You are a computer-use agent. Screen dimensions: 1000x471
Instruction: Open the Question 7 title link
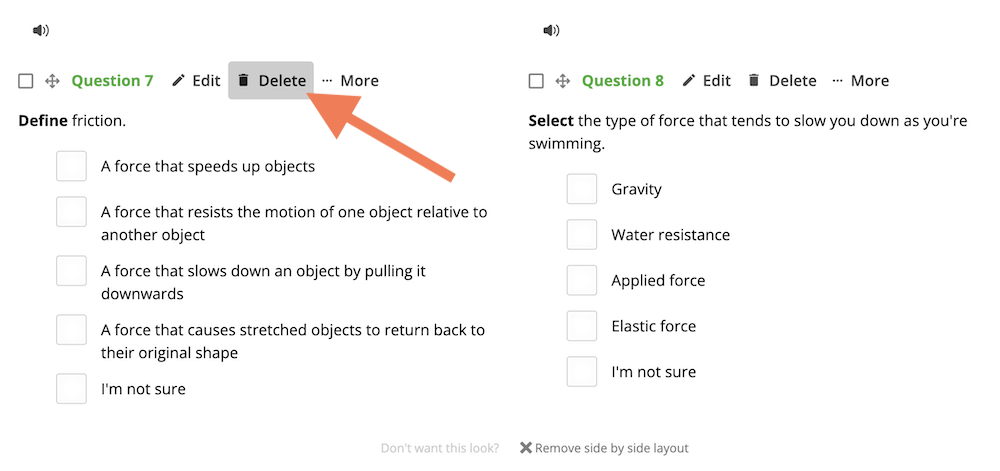click(112, 81)
